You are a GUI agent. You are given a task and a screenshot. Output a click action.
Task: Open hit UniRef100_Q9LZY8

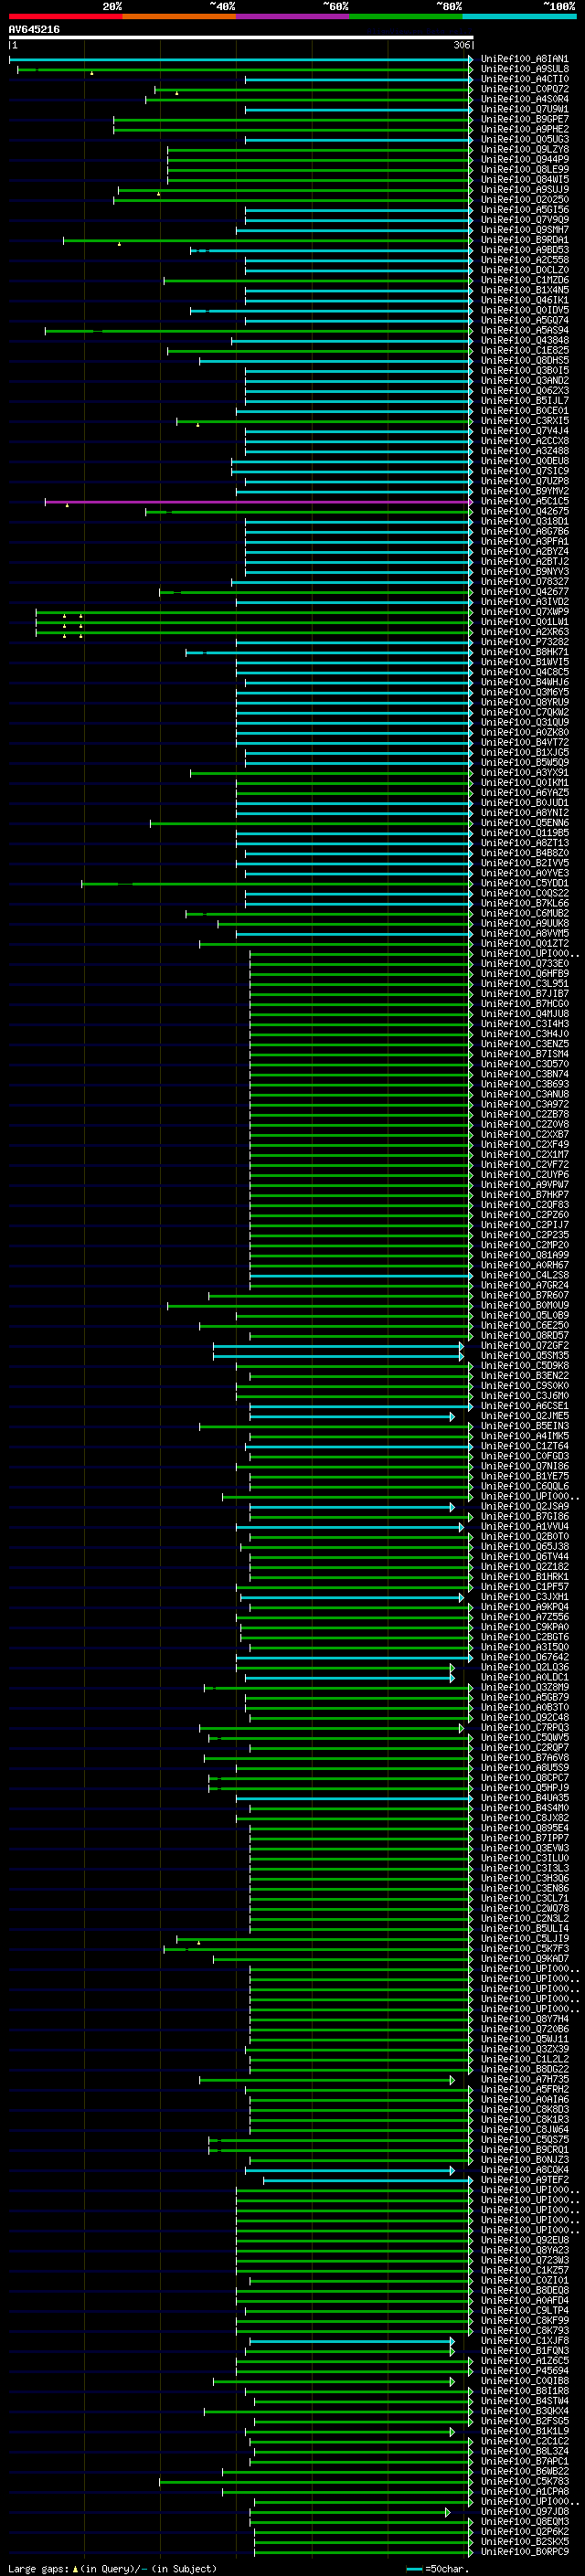pos(524,149)
